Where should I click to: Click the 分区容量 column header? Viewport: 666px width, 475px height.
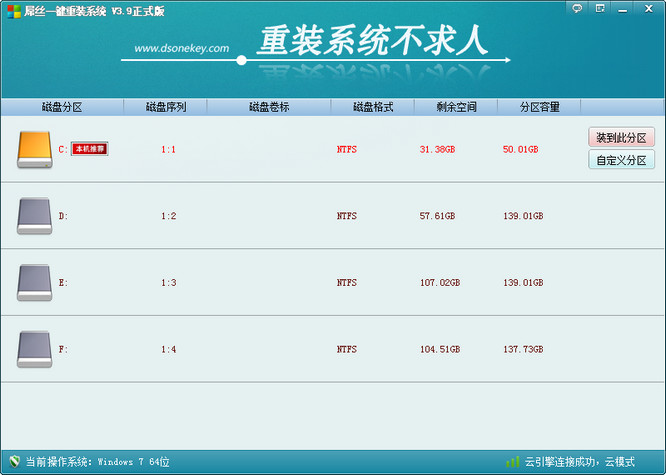point(539,107)
